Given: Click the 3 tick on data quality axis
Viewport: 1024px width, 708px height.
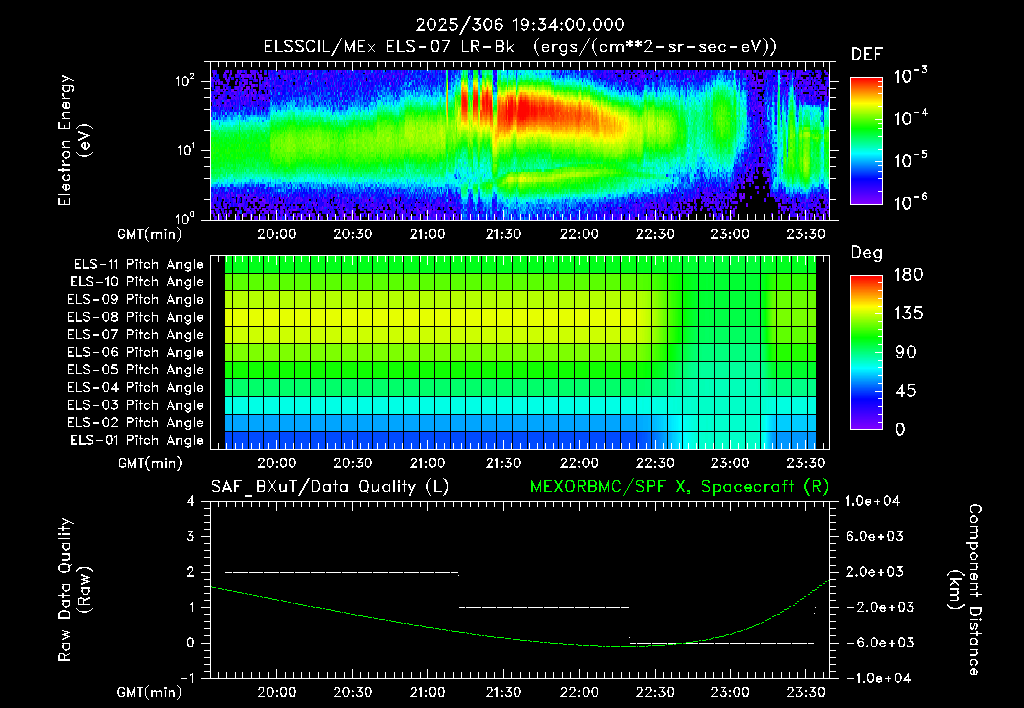Looking at the screenshot, I should tap(191, 536).
